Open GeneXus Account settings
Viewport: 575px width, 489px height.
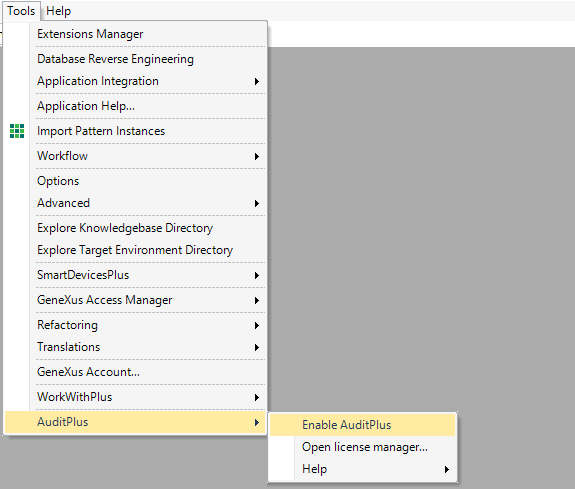(x=135, y=372)
